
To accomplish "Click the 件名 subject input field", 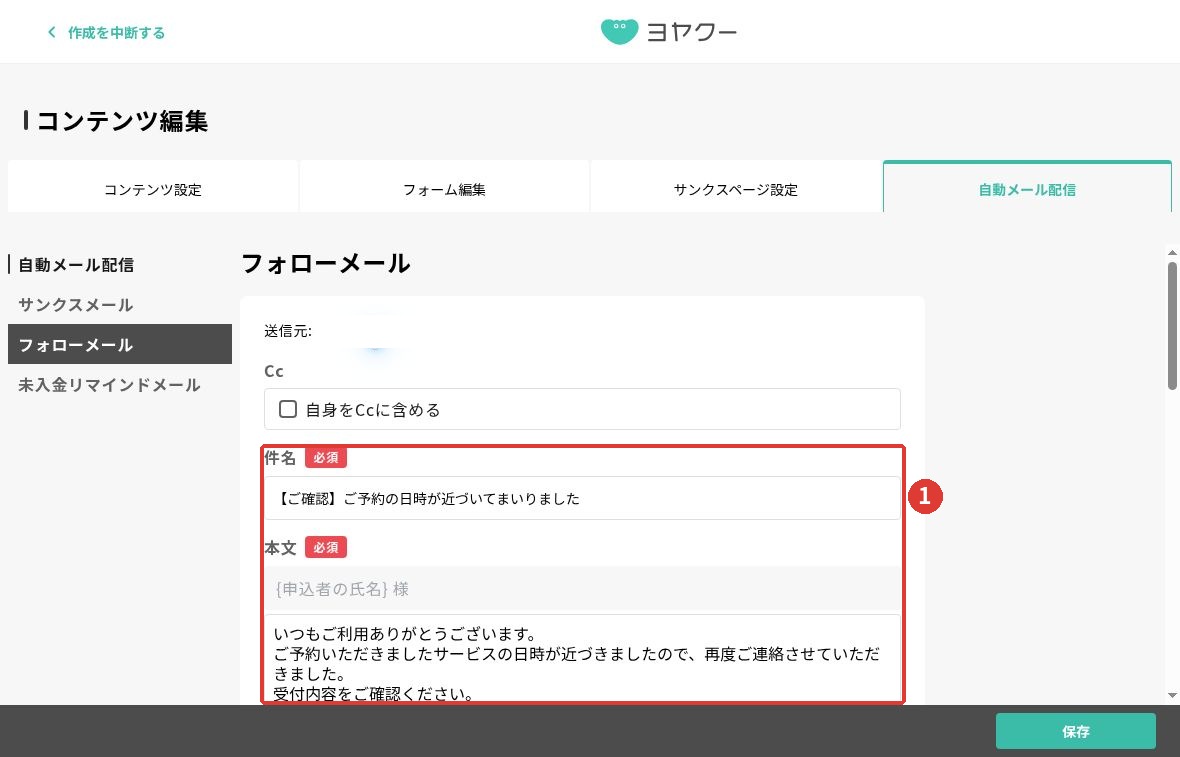I will click(582, 498).
